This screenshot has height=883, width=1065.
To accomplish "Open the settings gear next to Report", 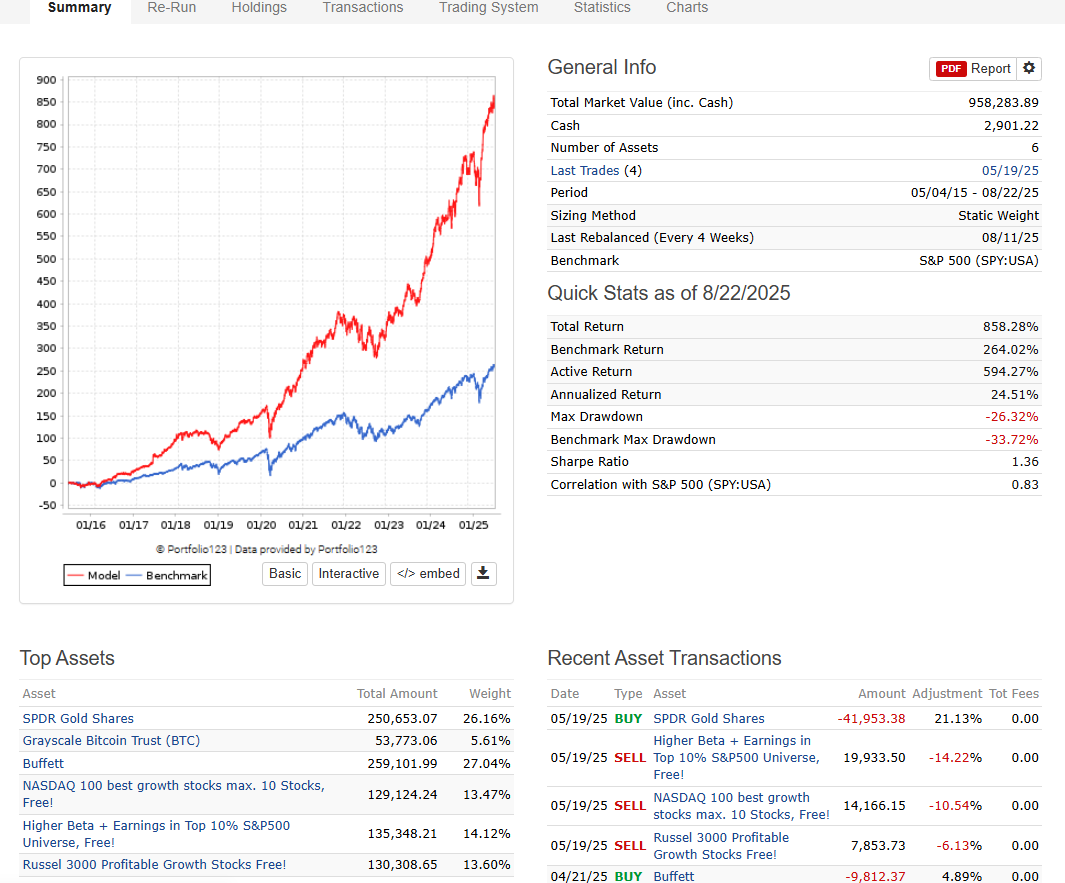I will click(x=1029, y=69).
